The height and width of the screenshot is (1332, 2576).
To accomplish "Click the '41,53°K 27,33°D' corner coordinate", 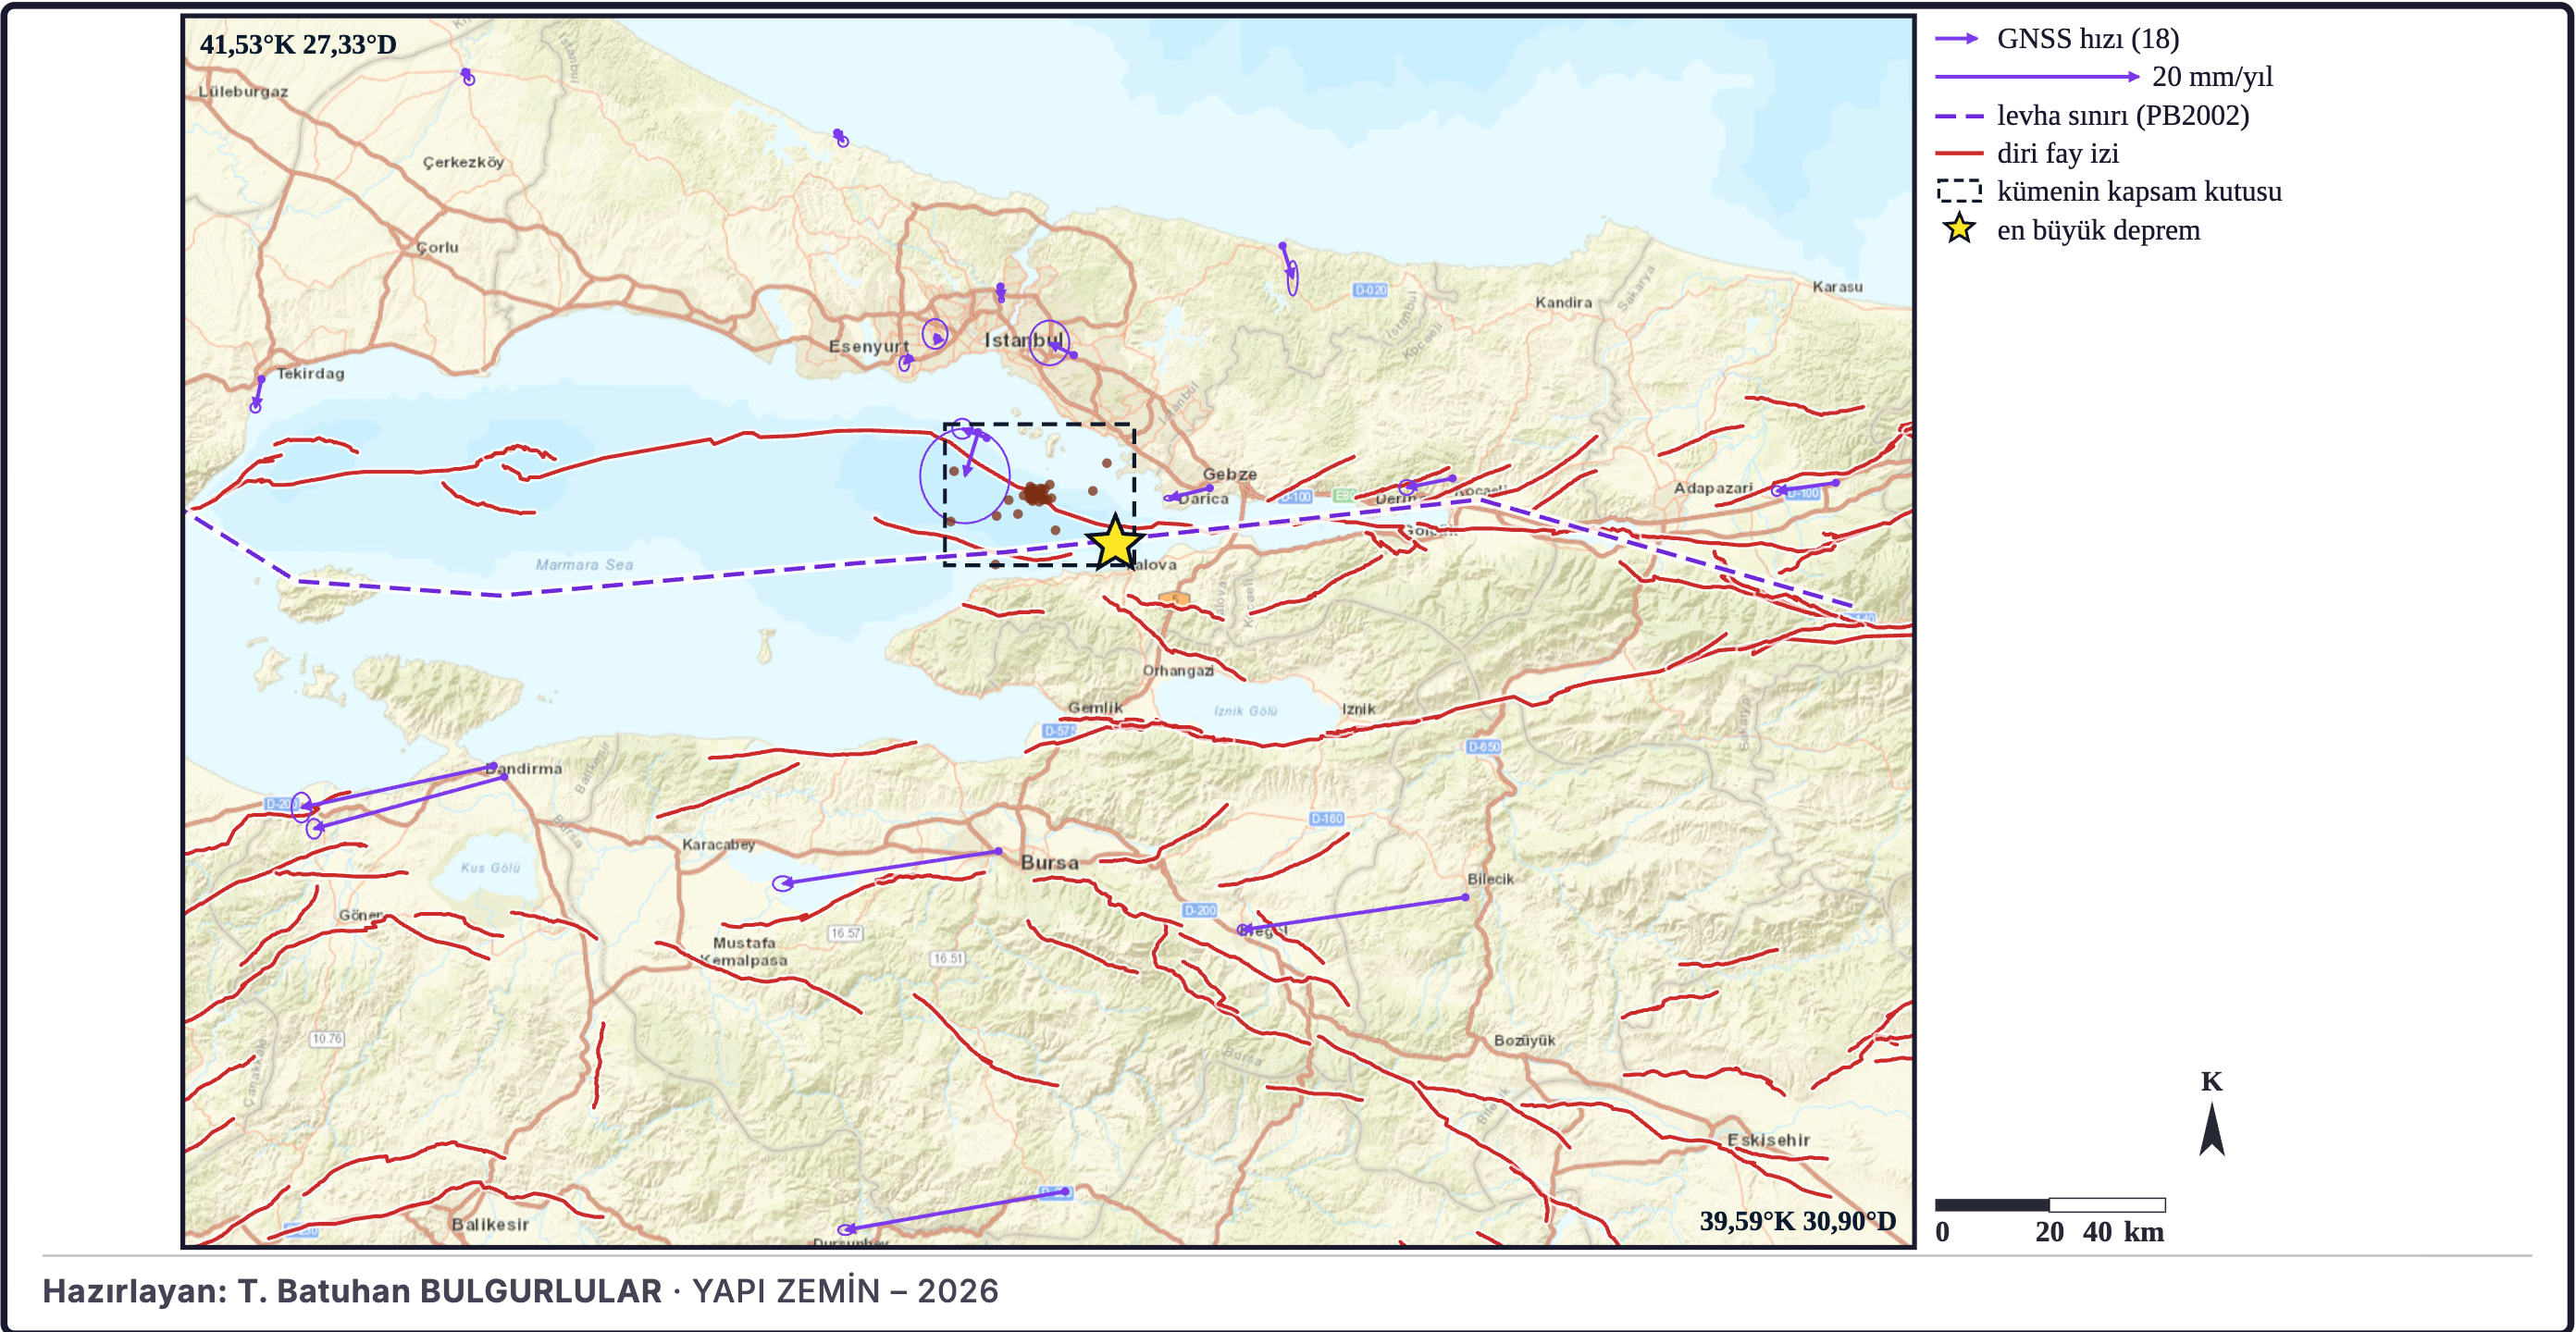I will click(298, 44).
